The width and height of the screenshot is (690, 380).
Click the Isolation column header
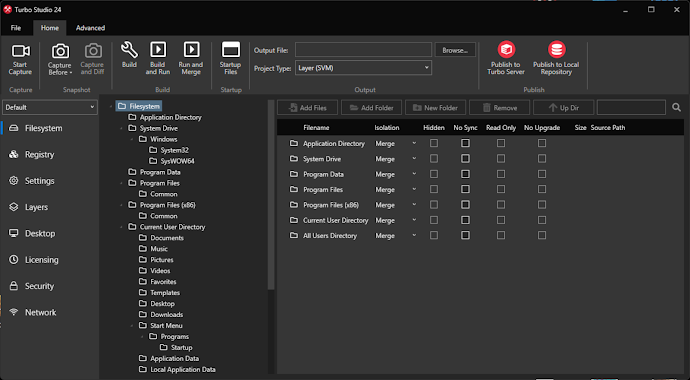(387, 128)
